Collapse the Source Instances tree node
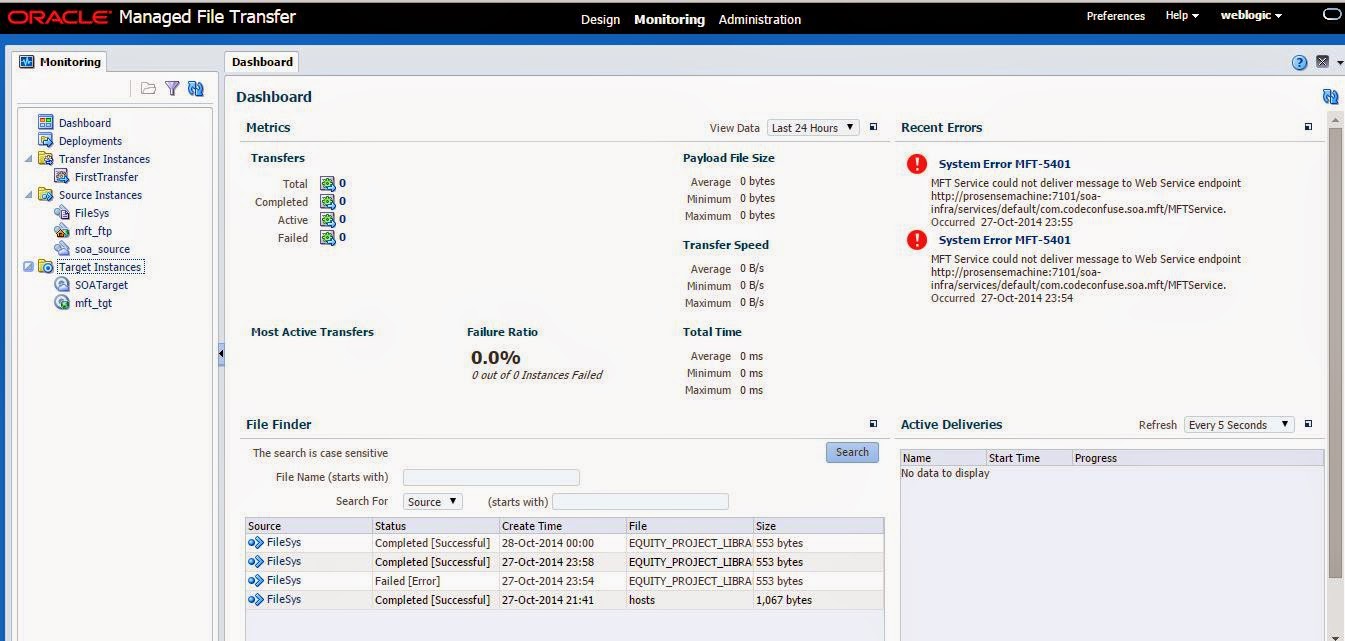 (29, 195)
